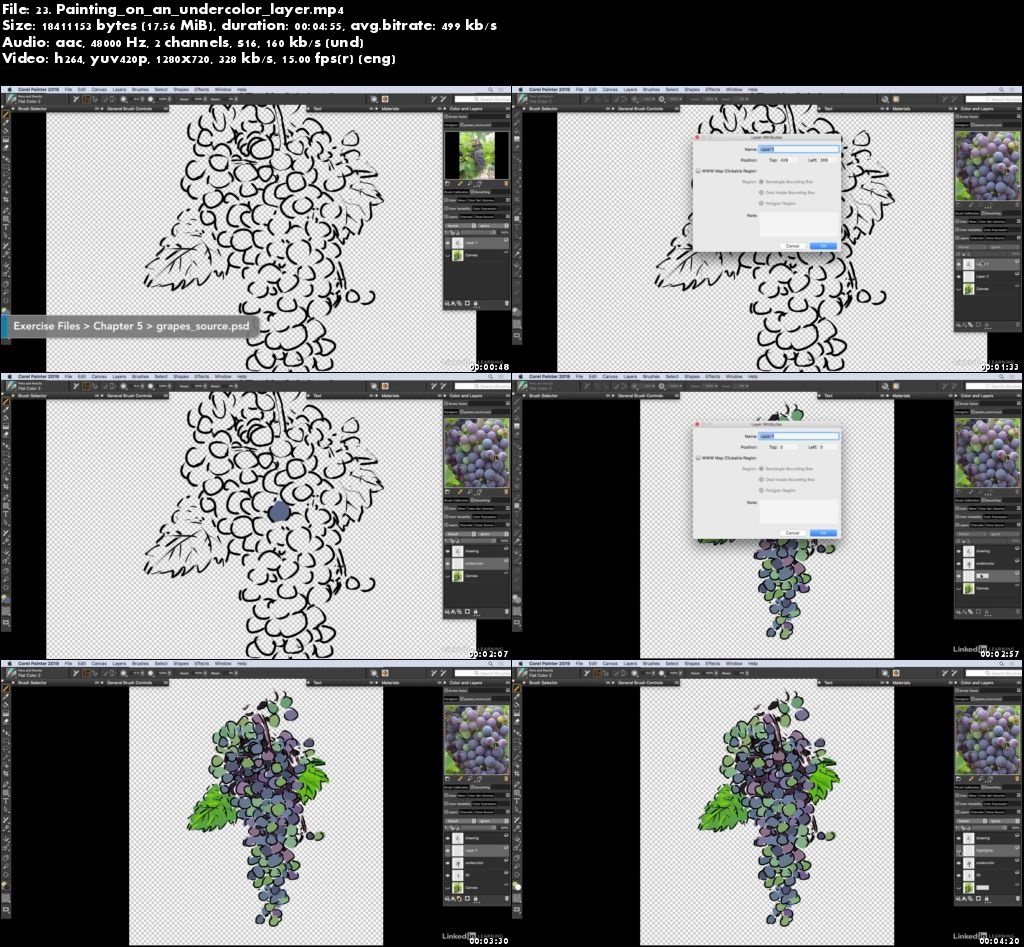Show the highlights layer in the 00:04:20 frame
Viewport: 1024px width, 947px height.
point(960,851)
